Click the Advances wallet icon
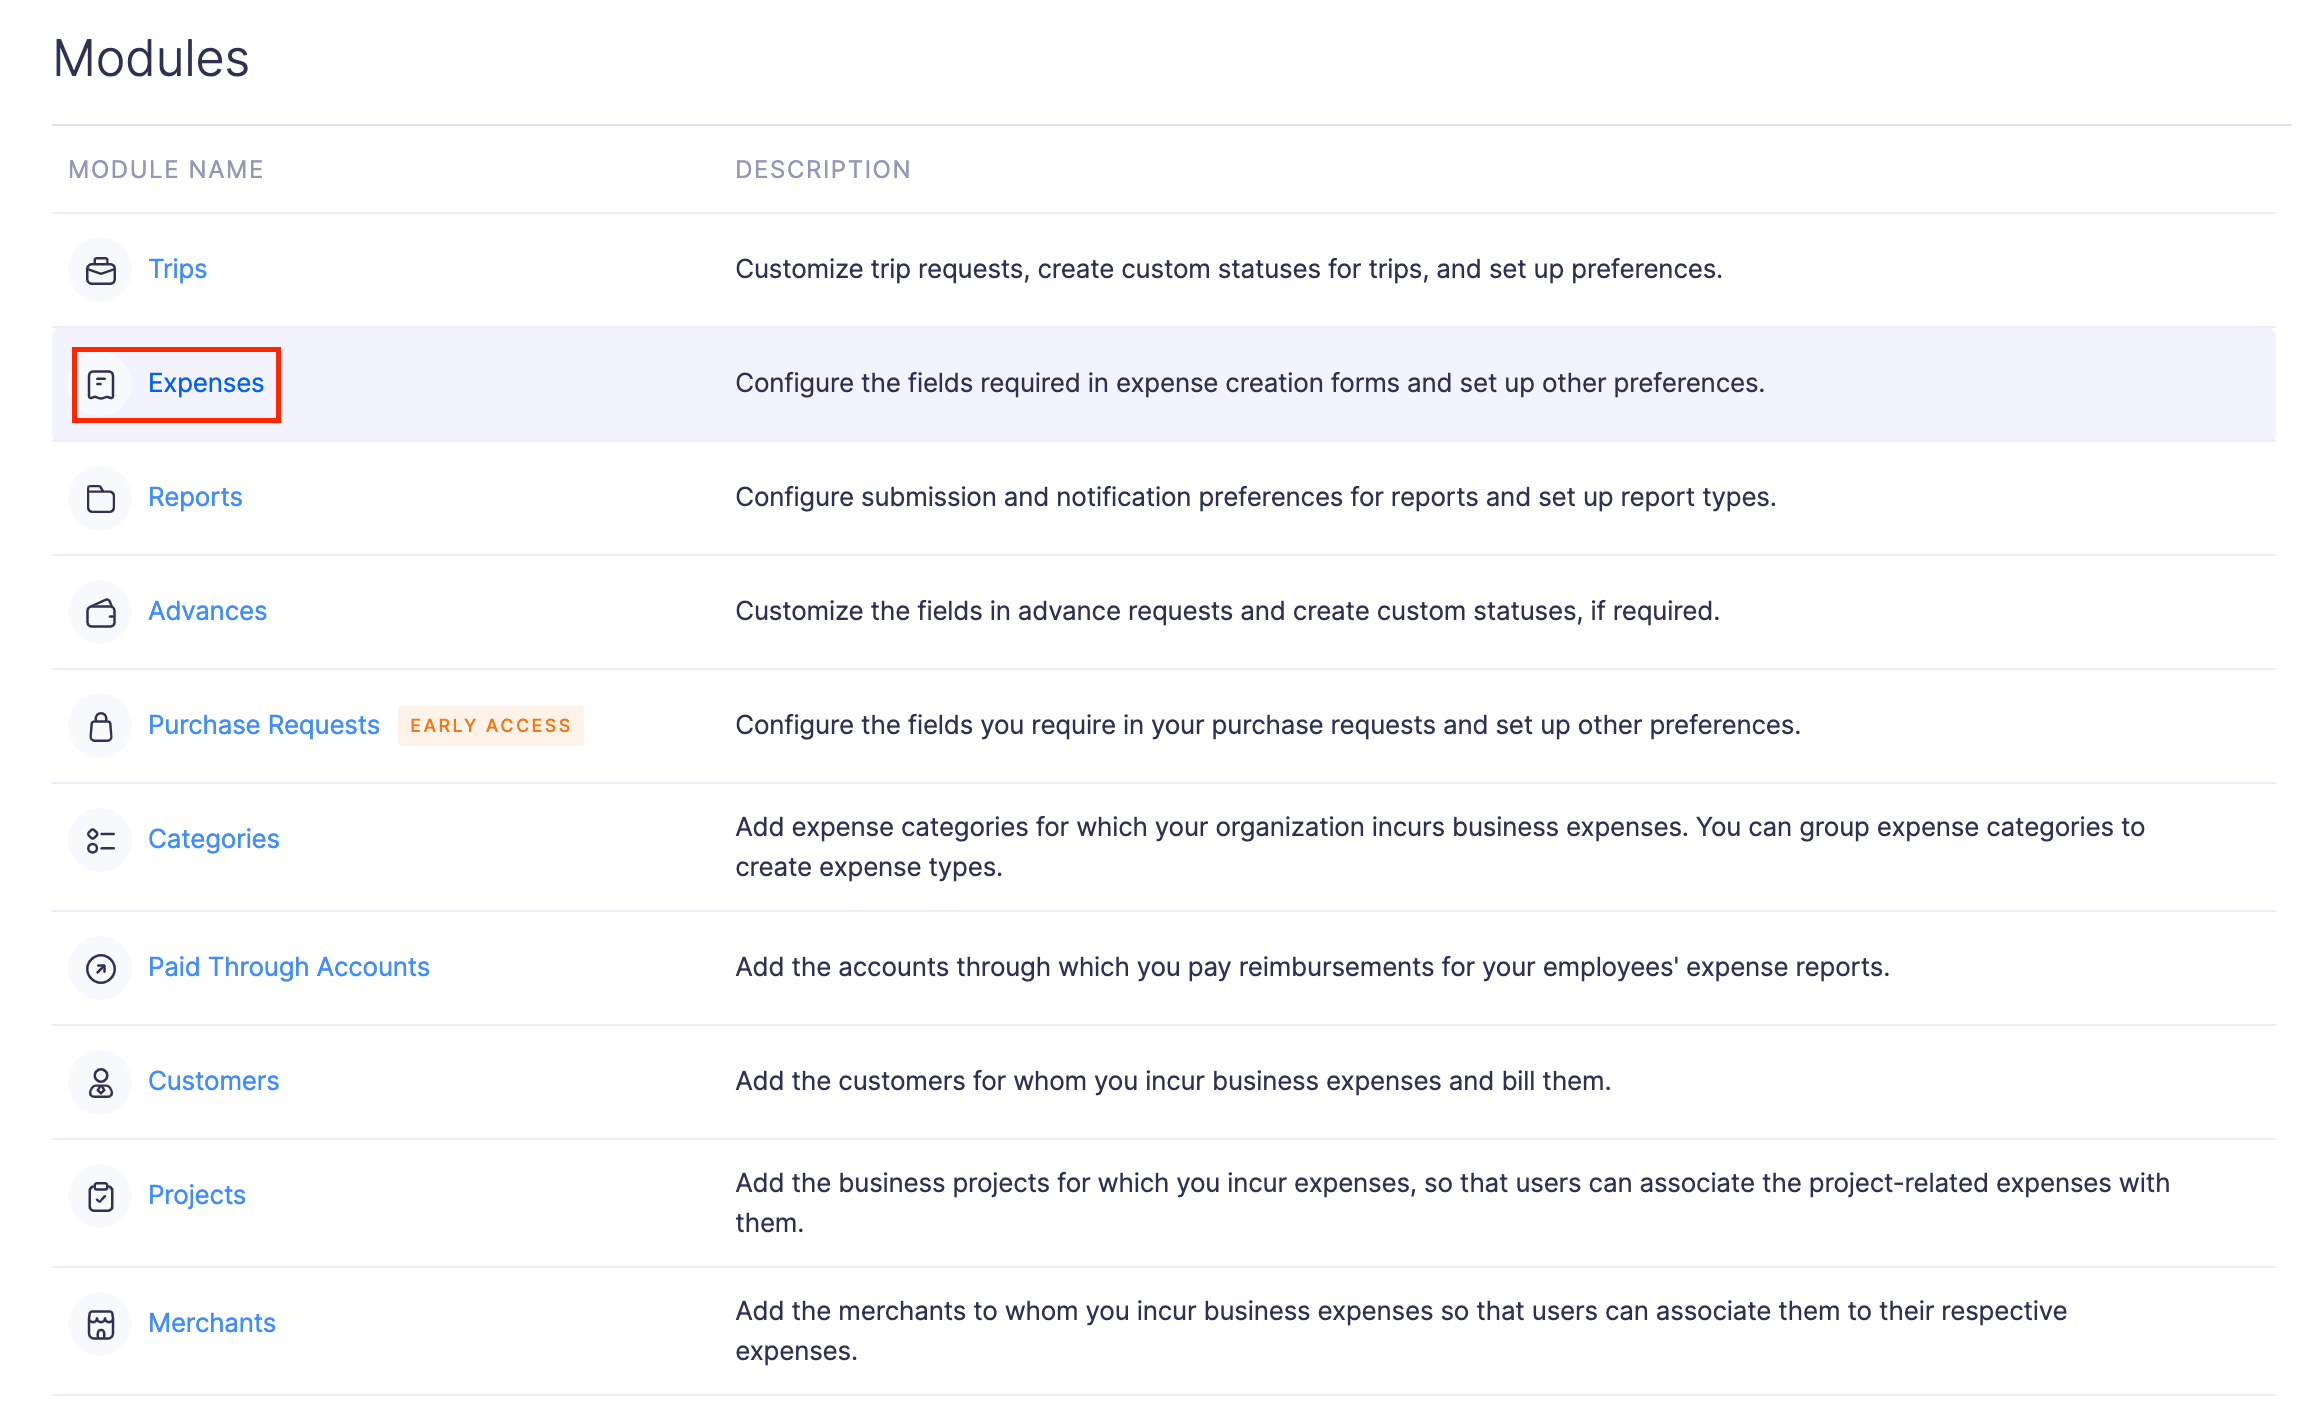The width and height of the screenshot is (2324, 1410). pyautogui.click(x=101, y=612)
